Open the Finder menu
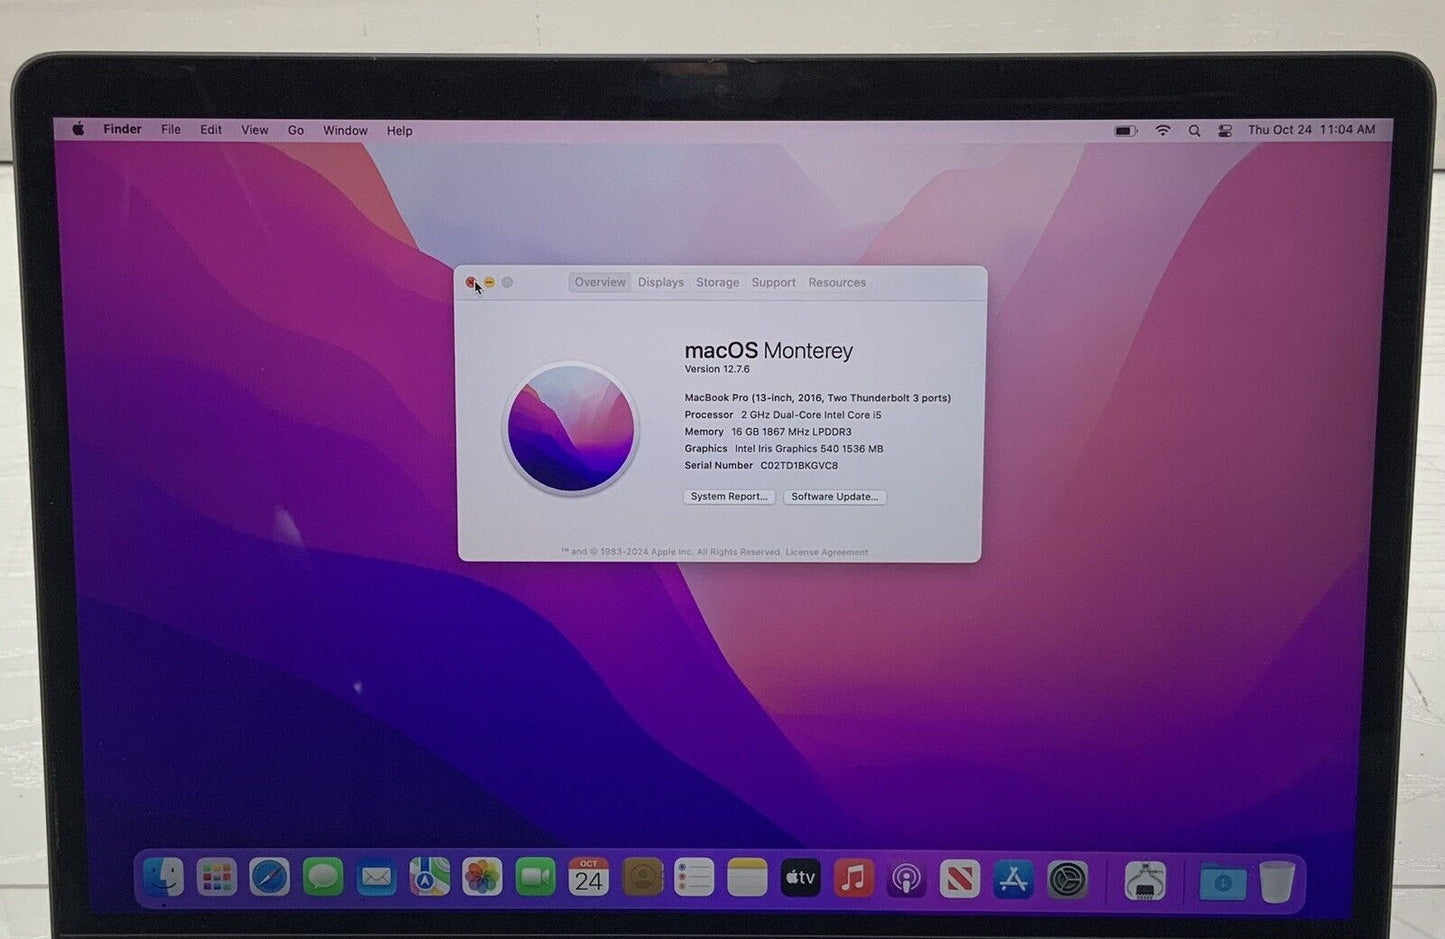This screenshot has width=1445, height=939. [x=122, y=129]
